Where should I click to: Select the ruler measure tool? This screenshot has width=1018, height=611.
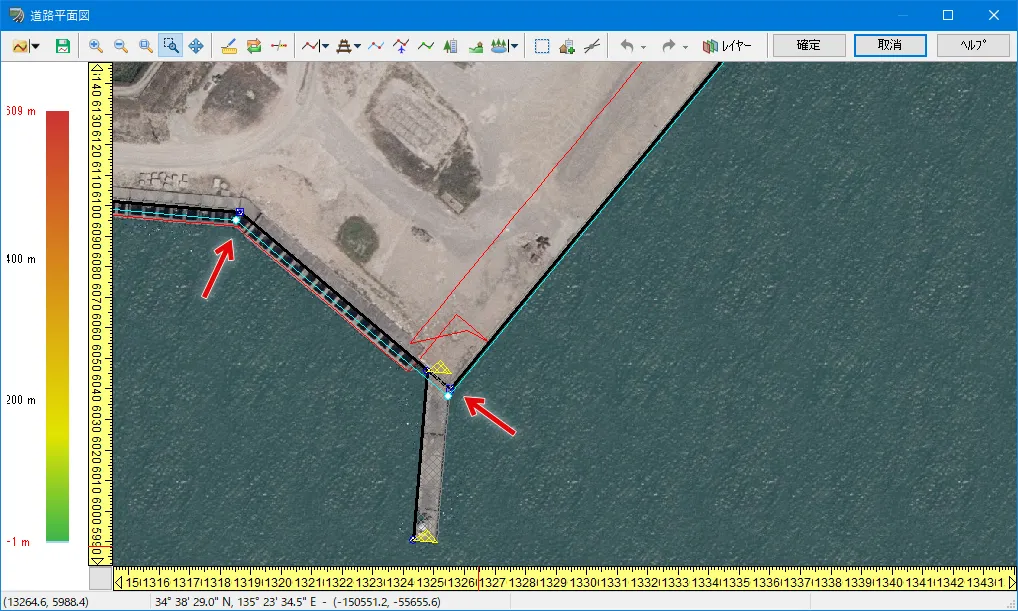tap(229, 46)
